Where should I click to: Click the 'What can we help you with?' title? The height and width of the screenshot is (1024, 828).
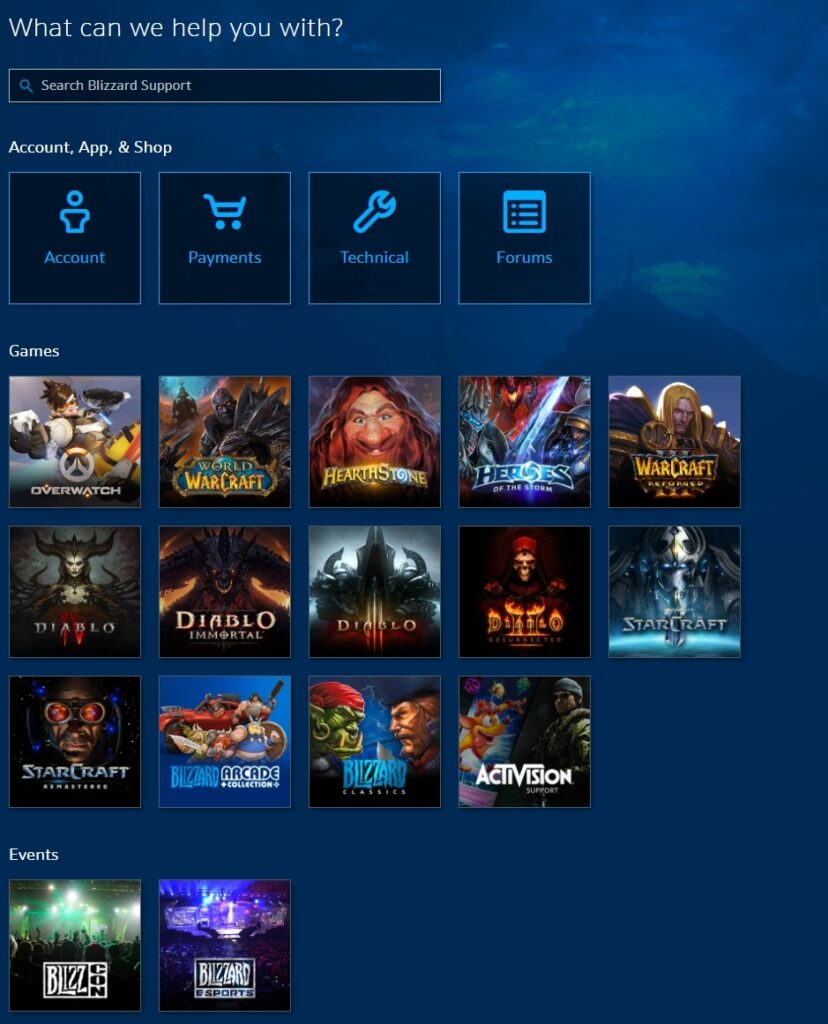[176, 28]
